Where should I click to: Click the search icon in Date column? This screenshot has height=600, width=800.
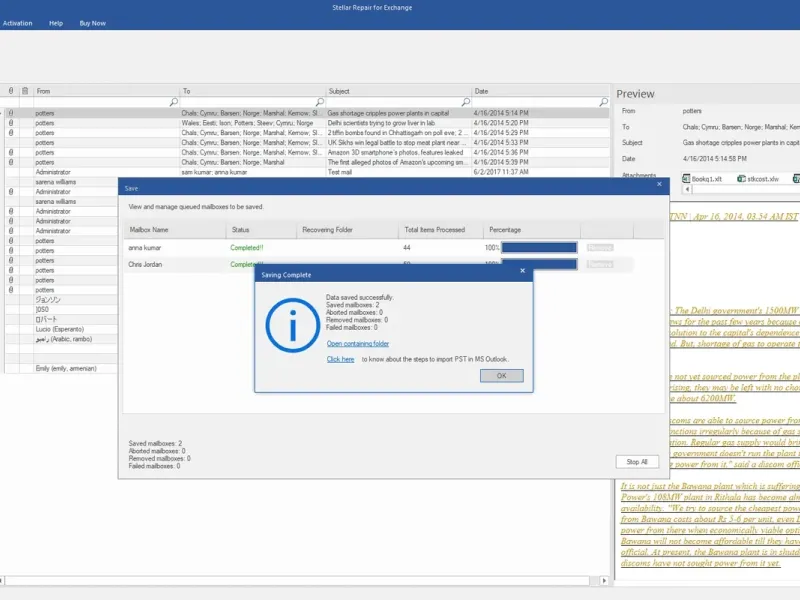(x=604, y=102)
